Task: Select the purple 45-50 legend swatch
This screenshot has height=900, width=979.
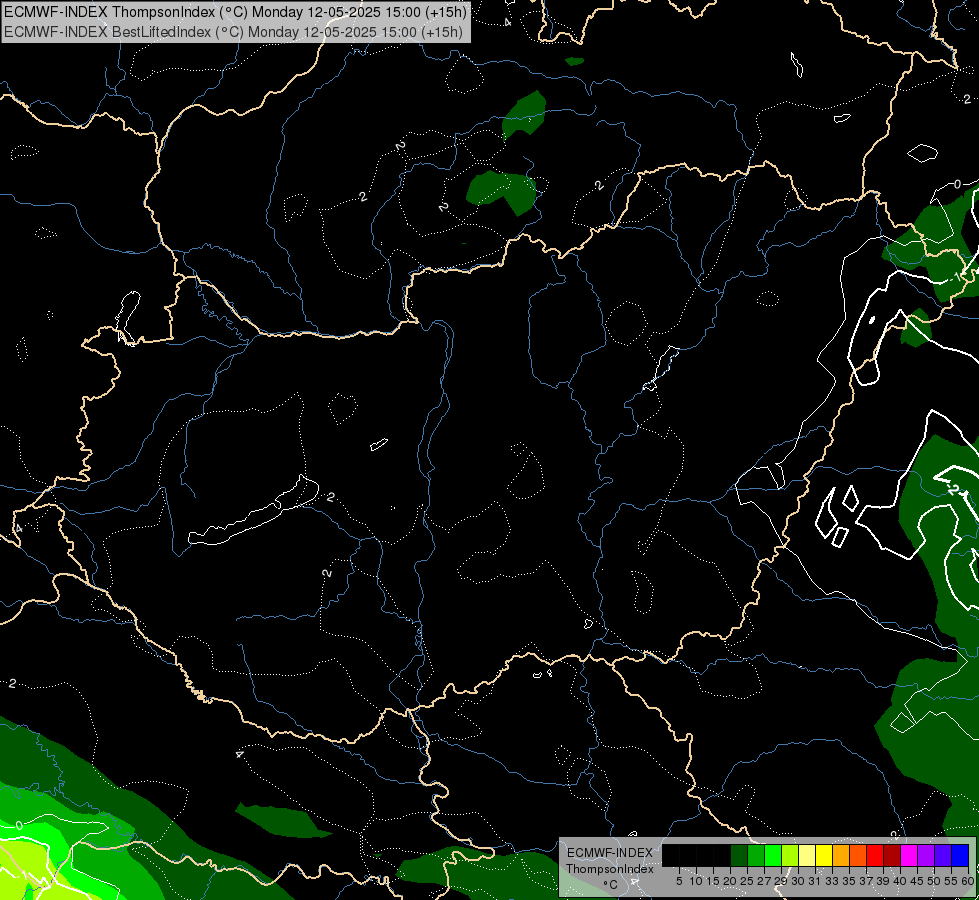Action: [x=926, y=855]
